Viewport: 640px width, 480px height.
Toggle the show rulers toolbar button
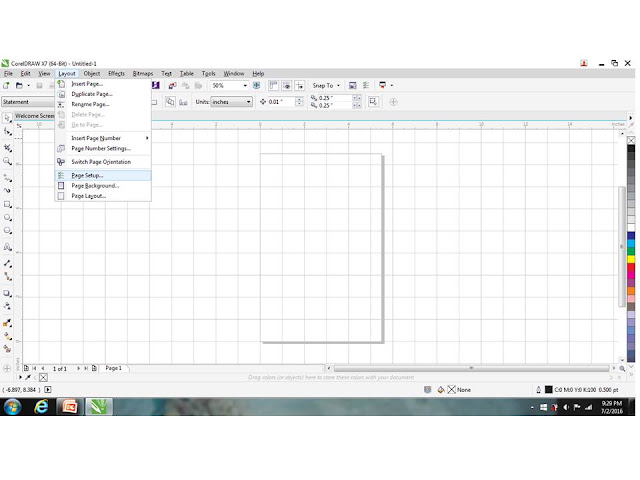273,85
